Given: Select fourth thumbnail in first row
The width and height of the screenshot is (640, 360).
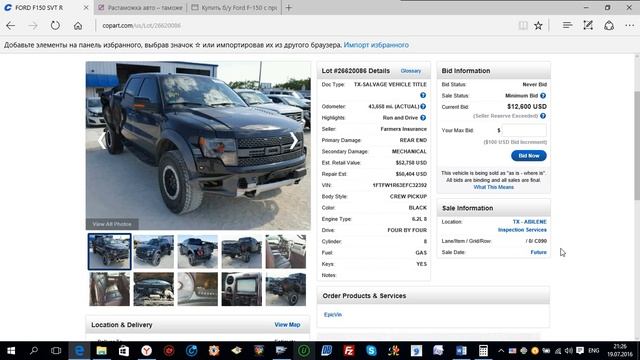Looking at the screenshot, I should click(242, 251).
